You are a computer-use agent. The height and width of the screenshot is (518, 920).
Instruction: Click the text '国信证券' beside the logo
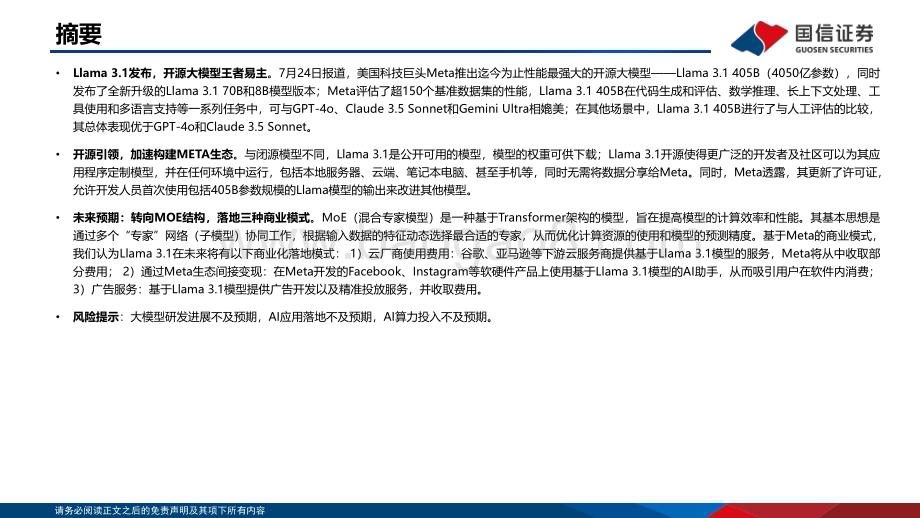[834, 33]
